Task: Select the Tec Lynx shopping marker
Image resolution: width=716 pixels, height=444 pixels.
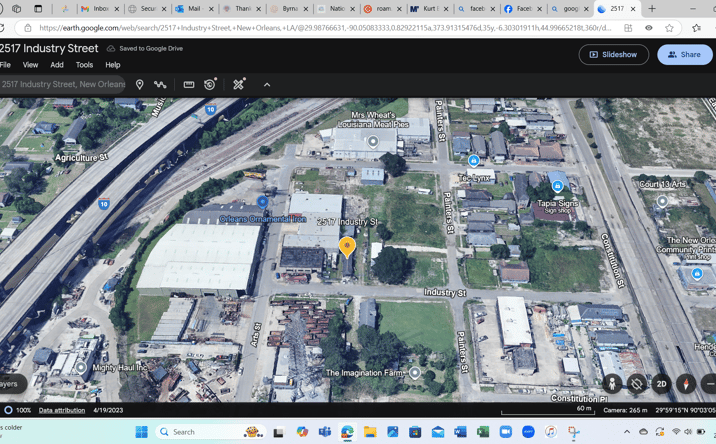Action: (474, 160)
